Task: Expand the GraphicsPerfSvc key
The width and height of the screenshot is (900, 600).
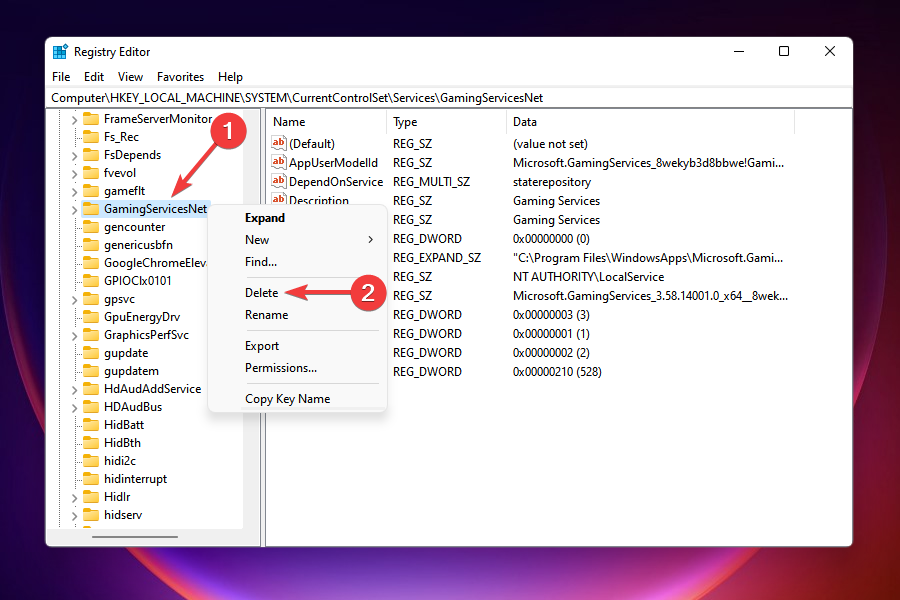Action: [74, 336]
